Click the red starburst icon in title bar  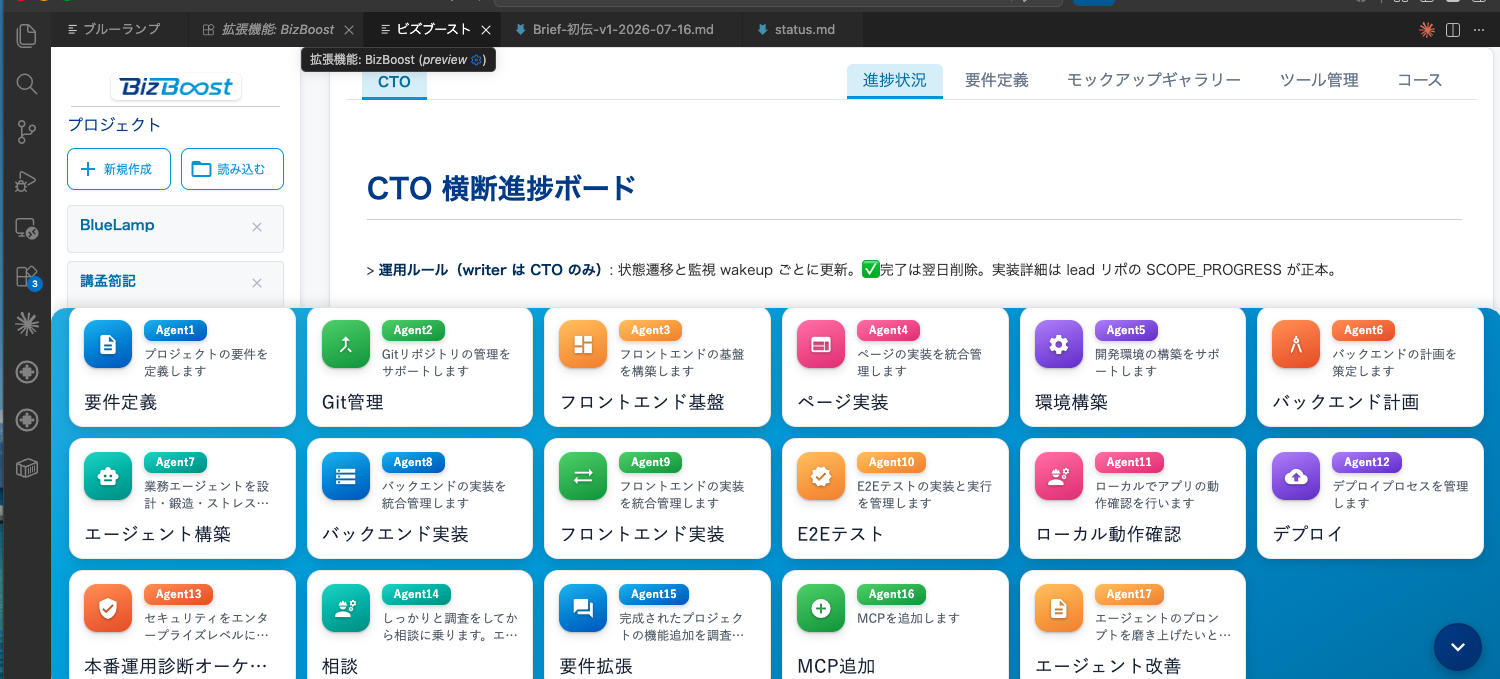[1427, 30]
